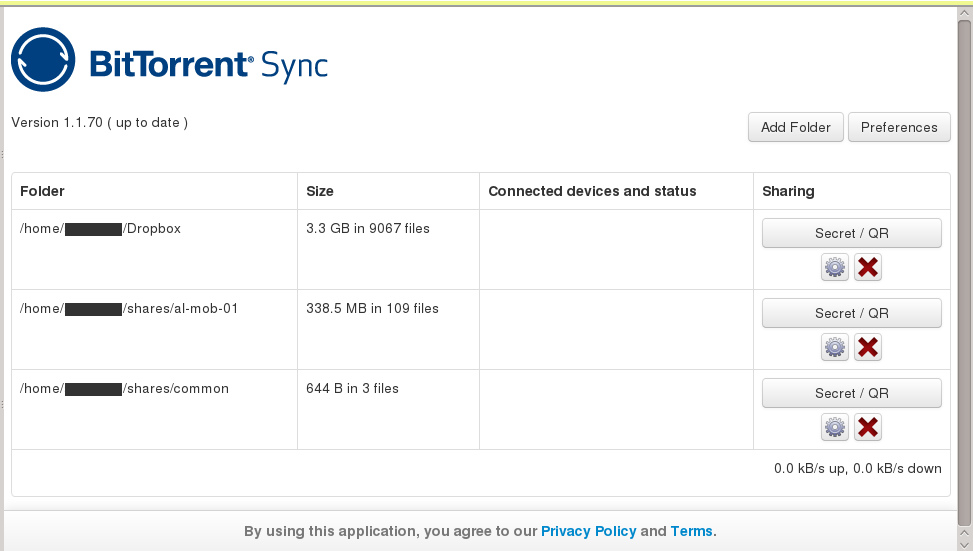Show Secret / QR for the Dropbox folder
The image size is (973, 551).
(x=851, y=233)
